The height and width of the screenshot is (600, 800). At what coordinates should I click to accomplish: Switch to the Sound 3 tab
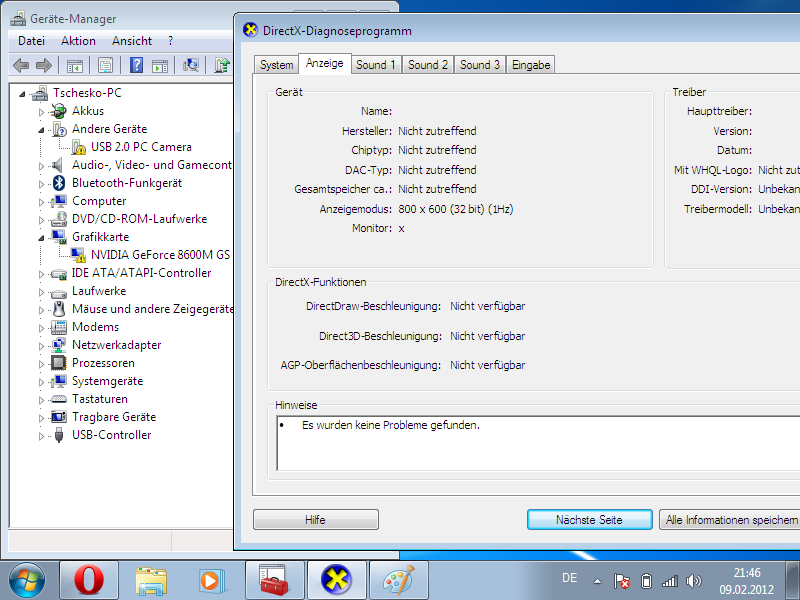click(x=480, y=65)
